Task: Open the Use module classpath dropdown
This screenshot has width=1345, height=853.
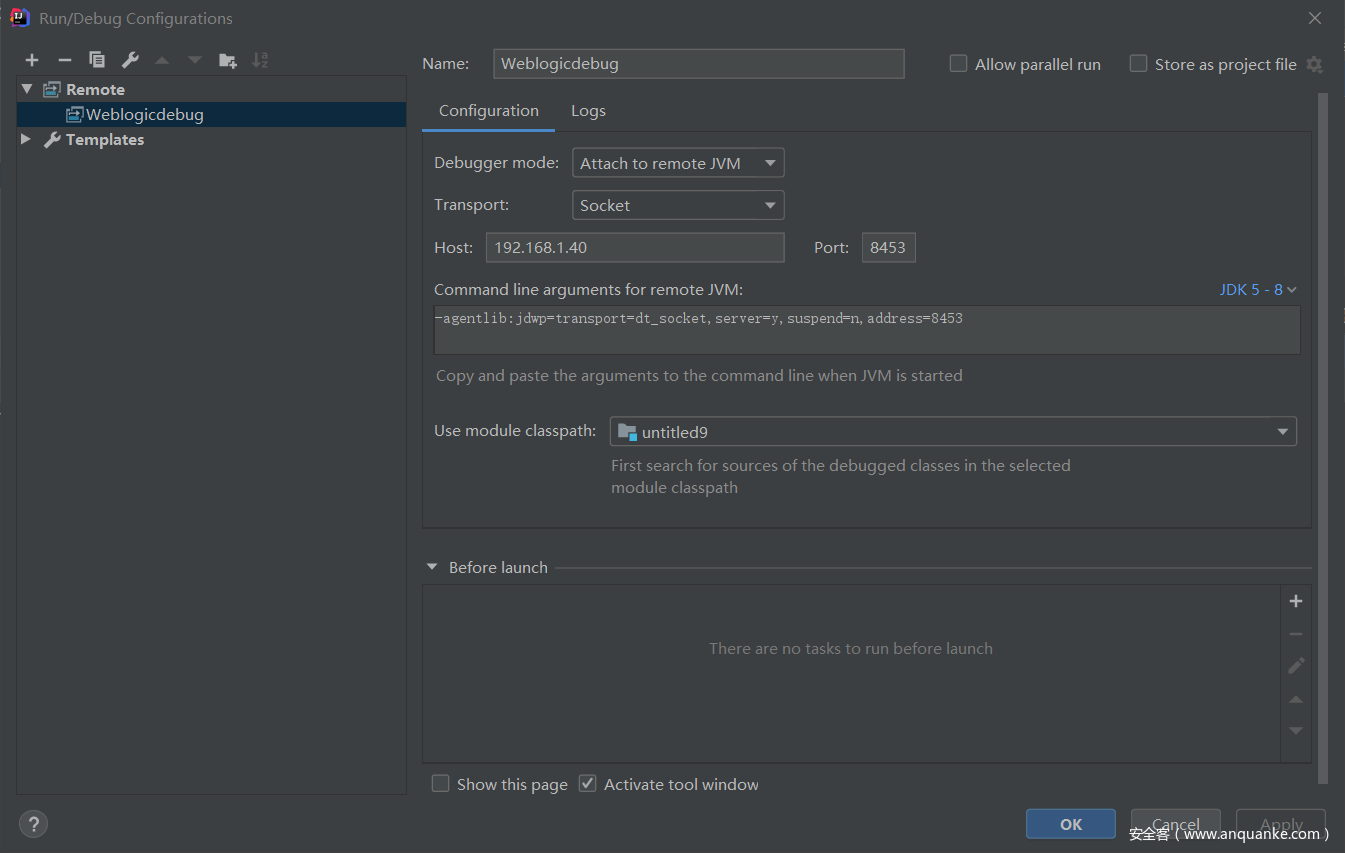Action: point(952,432)
